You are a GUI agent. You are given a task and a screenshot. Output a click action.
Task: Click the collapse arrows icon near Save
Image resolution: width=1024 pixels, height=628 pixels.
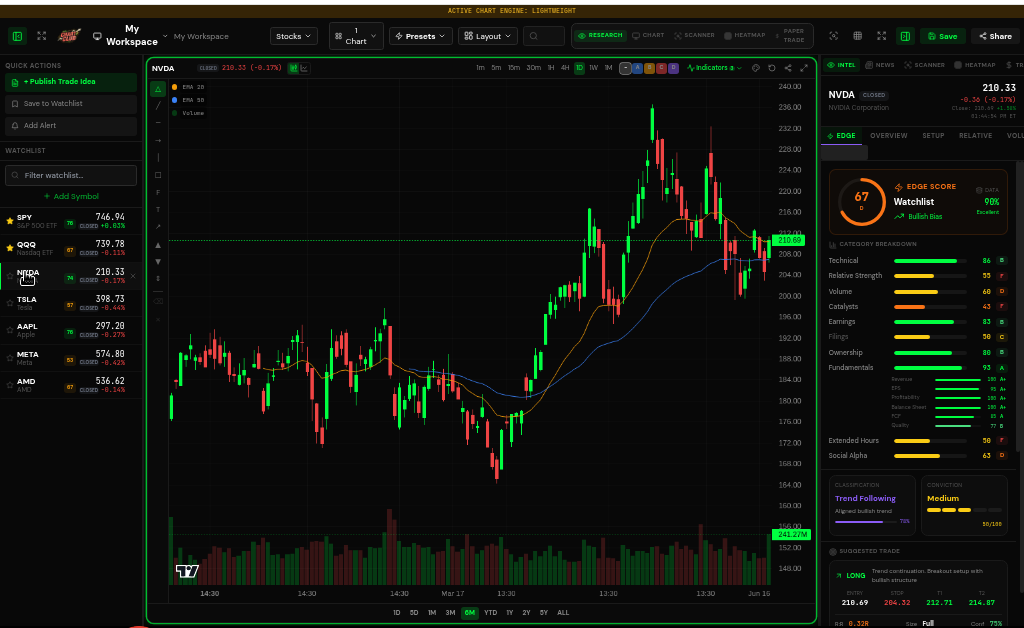click(x=882, y=37)
